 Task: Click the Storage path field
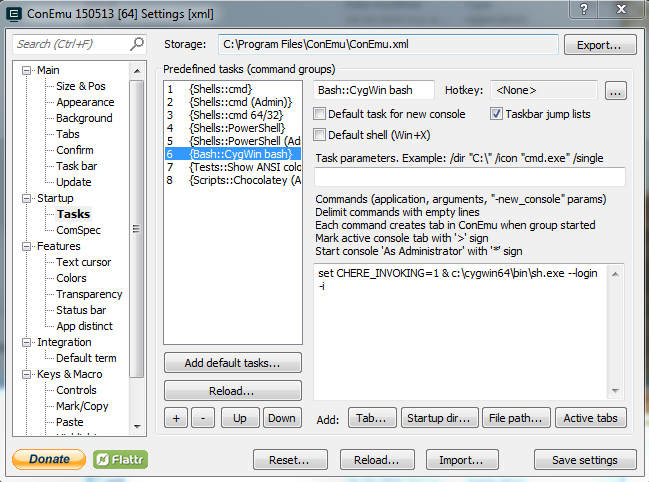pos(388,44)
